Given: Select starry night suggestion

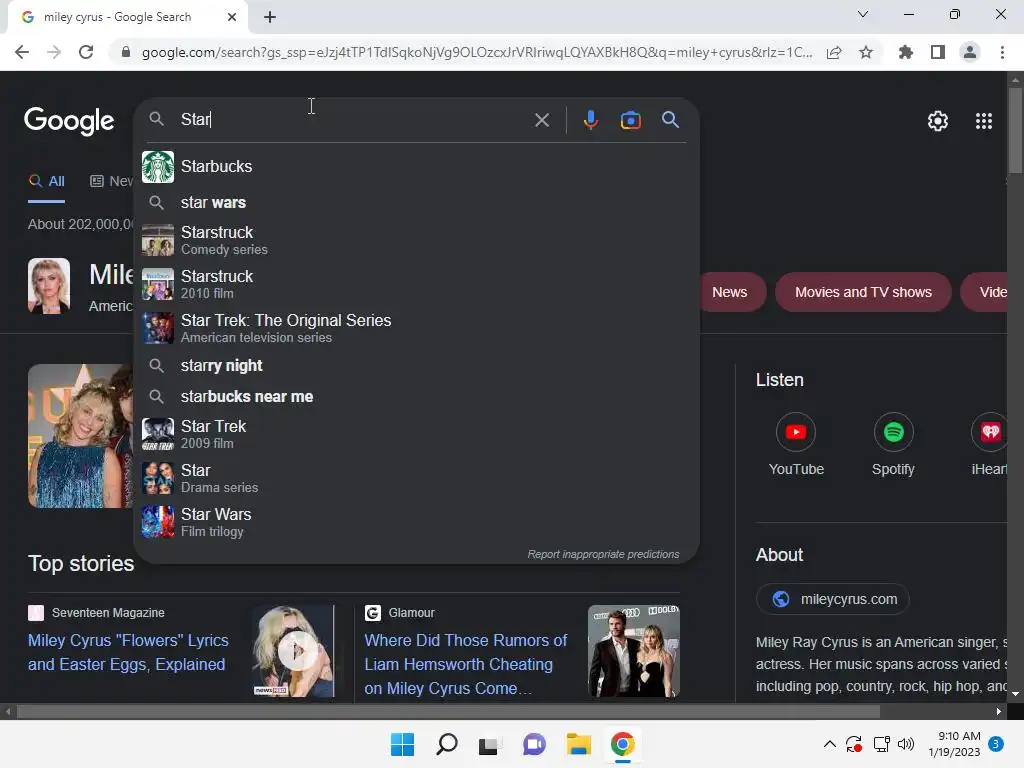Looking at the screenshot, I should click(416, 366).
